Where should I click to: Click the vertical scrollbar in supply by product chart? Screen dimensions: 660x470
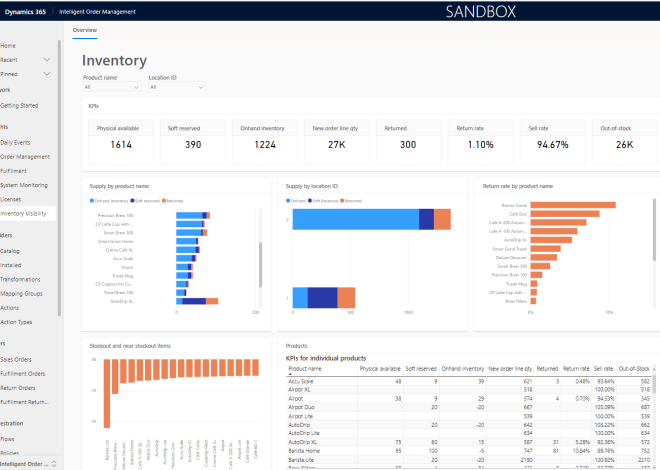(261, 265)
